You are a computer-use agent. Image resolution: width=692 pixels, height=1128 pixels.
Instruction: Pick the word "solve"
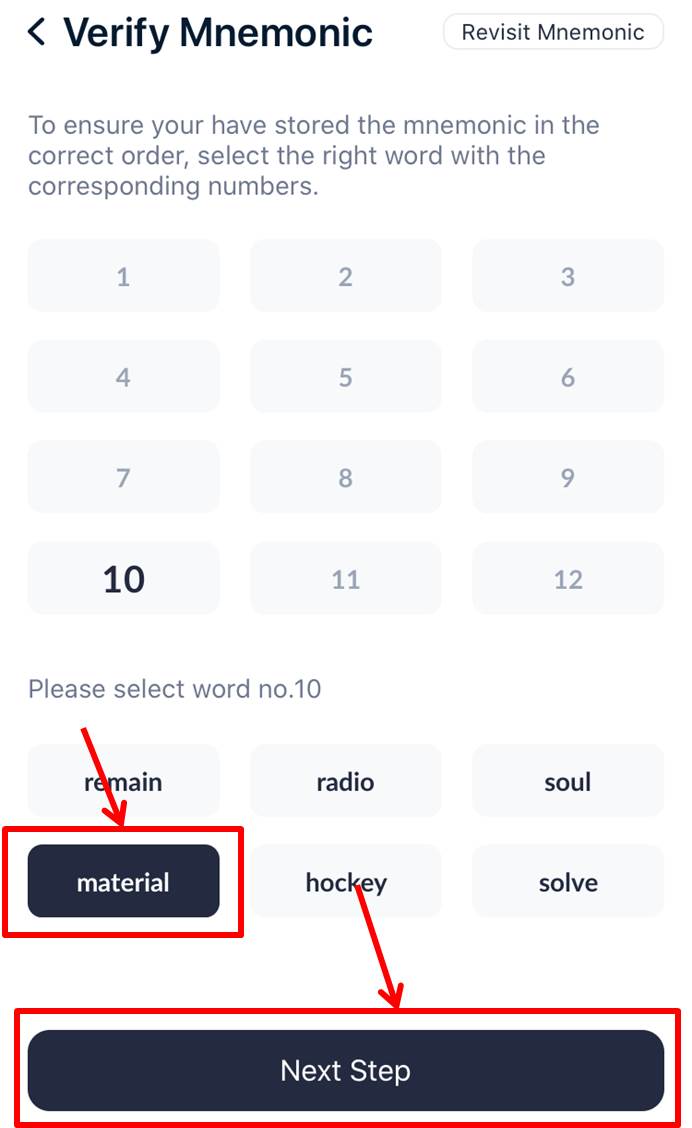[x=567, y=882]
